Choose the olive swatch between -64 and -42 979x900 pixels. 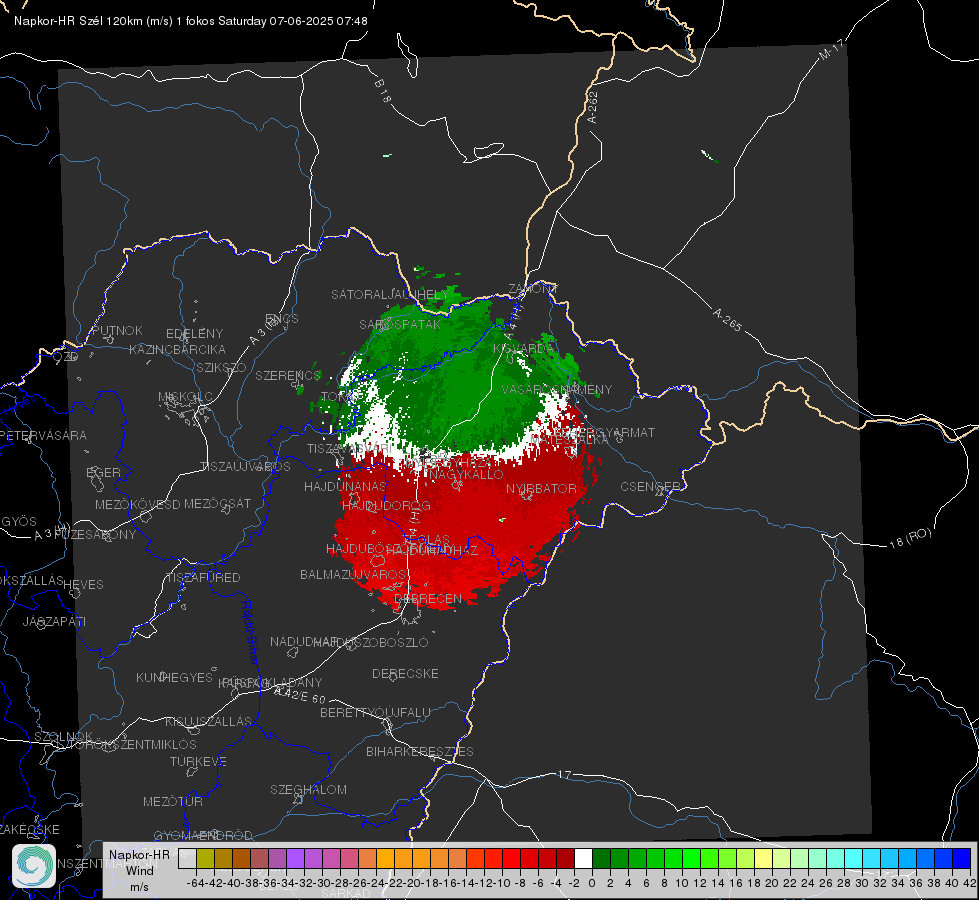[x=205, y=858]
